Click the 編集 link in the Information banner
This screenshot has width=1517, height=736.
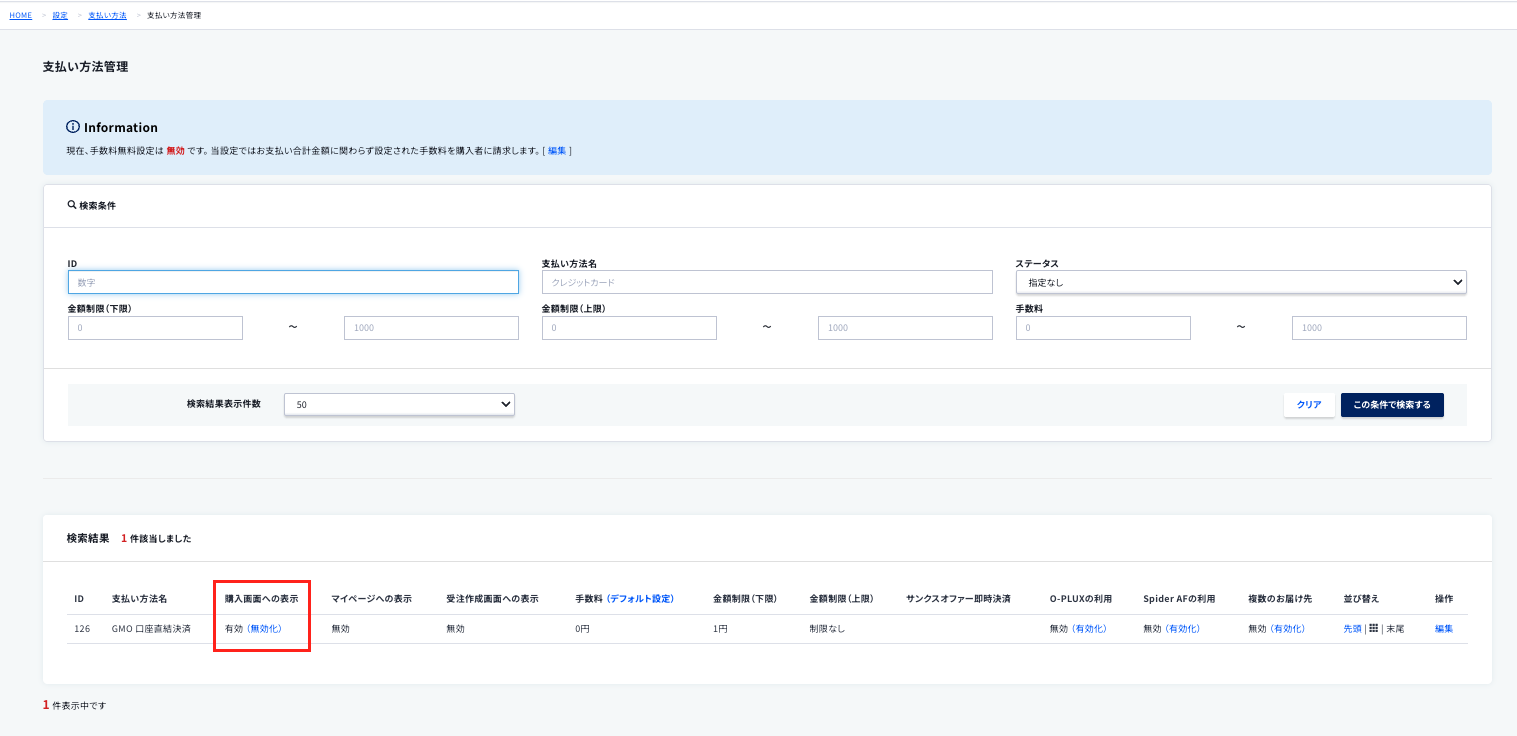557,150
